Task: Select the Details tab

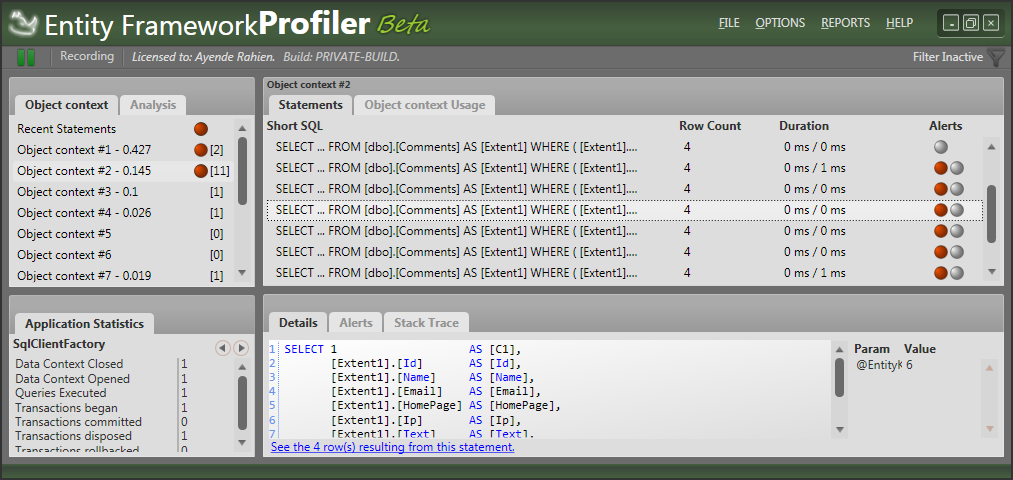Action: tap(298, 322)
